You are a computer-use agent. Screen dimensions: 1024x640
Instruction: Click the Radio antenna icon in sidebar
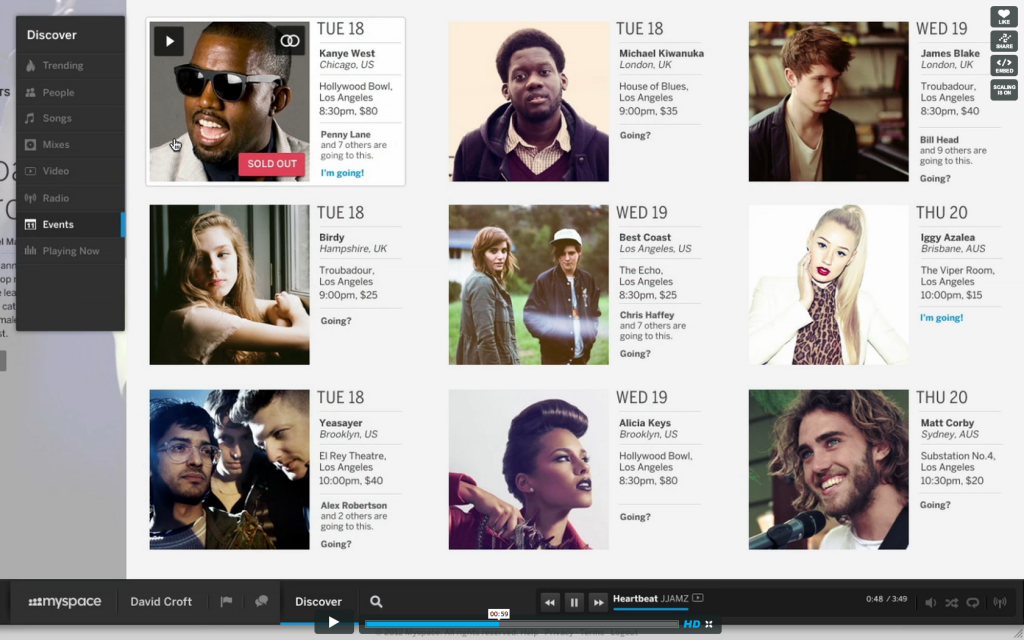(x=30, y=198)
